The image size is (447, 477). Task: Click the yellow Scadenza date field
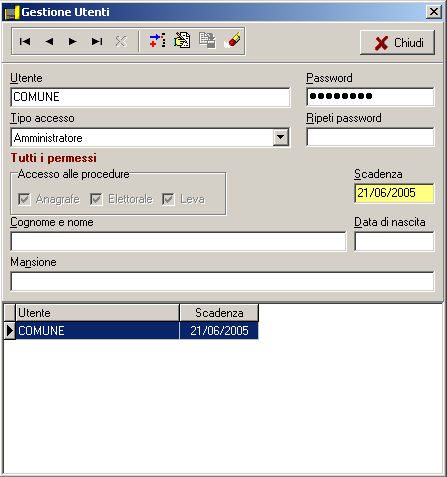tap(394, 193)
